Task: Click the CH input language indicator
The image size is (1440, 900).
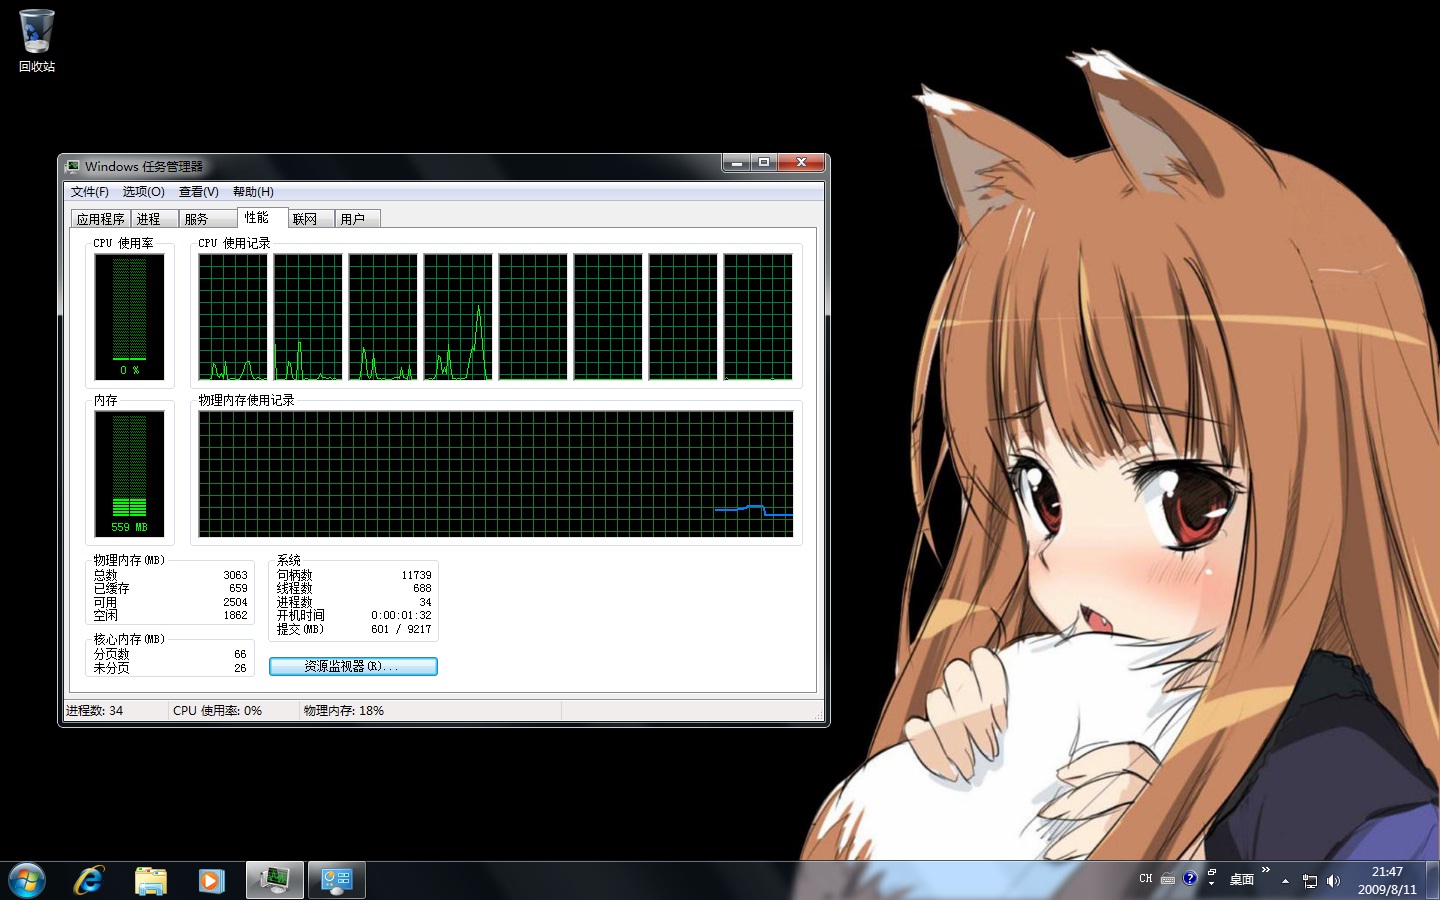Action: click(1146, 879)
